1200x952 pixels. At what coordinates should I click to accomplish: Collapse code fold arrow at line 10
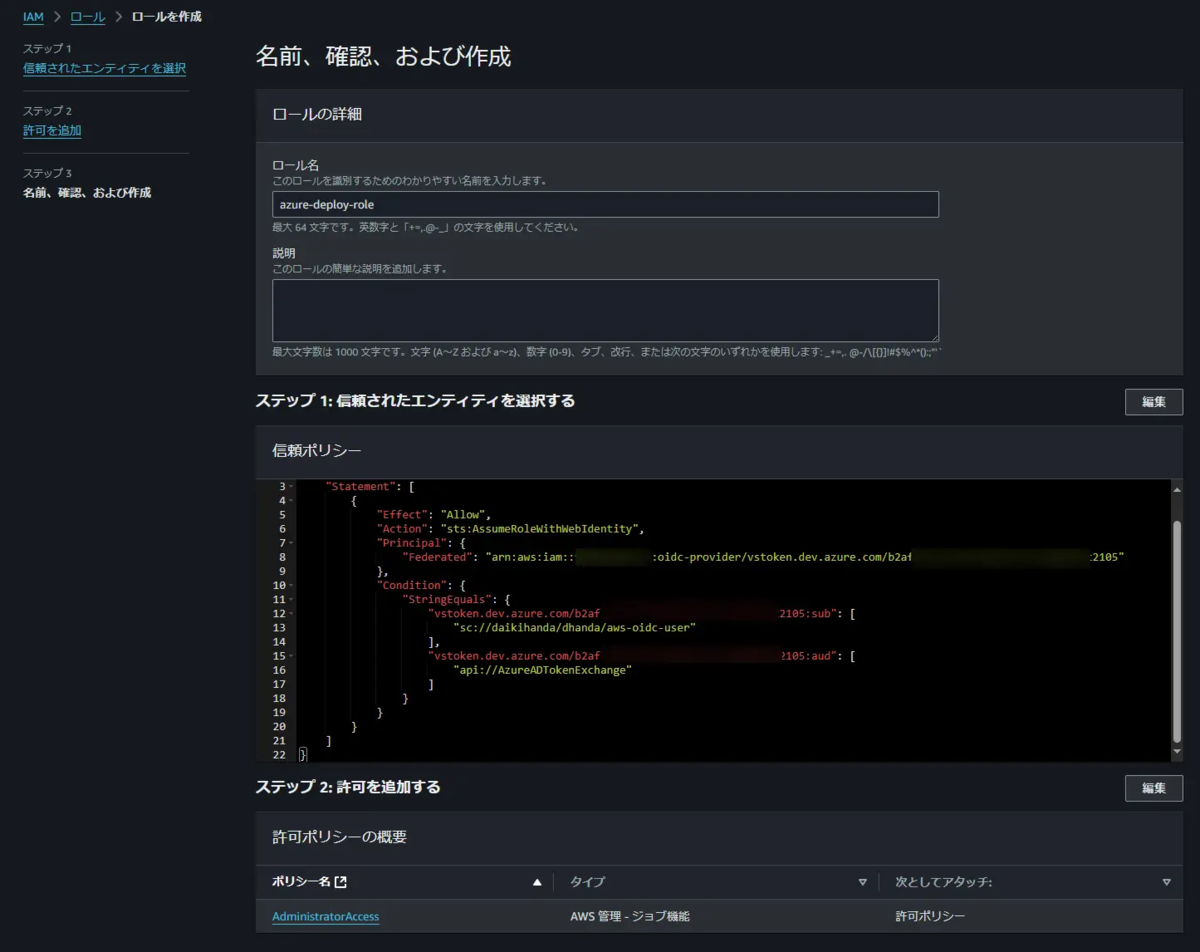pyautogui.click(x=291, y=585)
